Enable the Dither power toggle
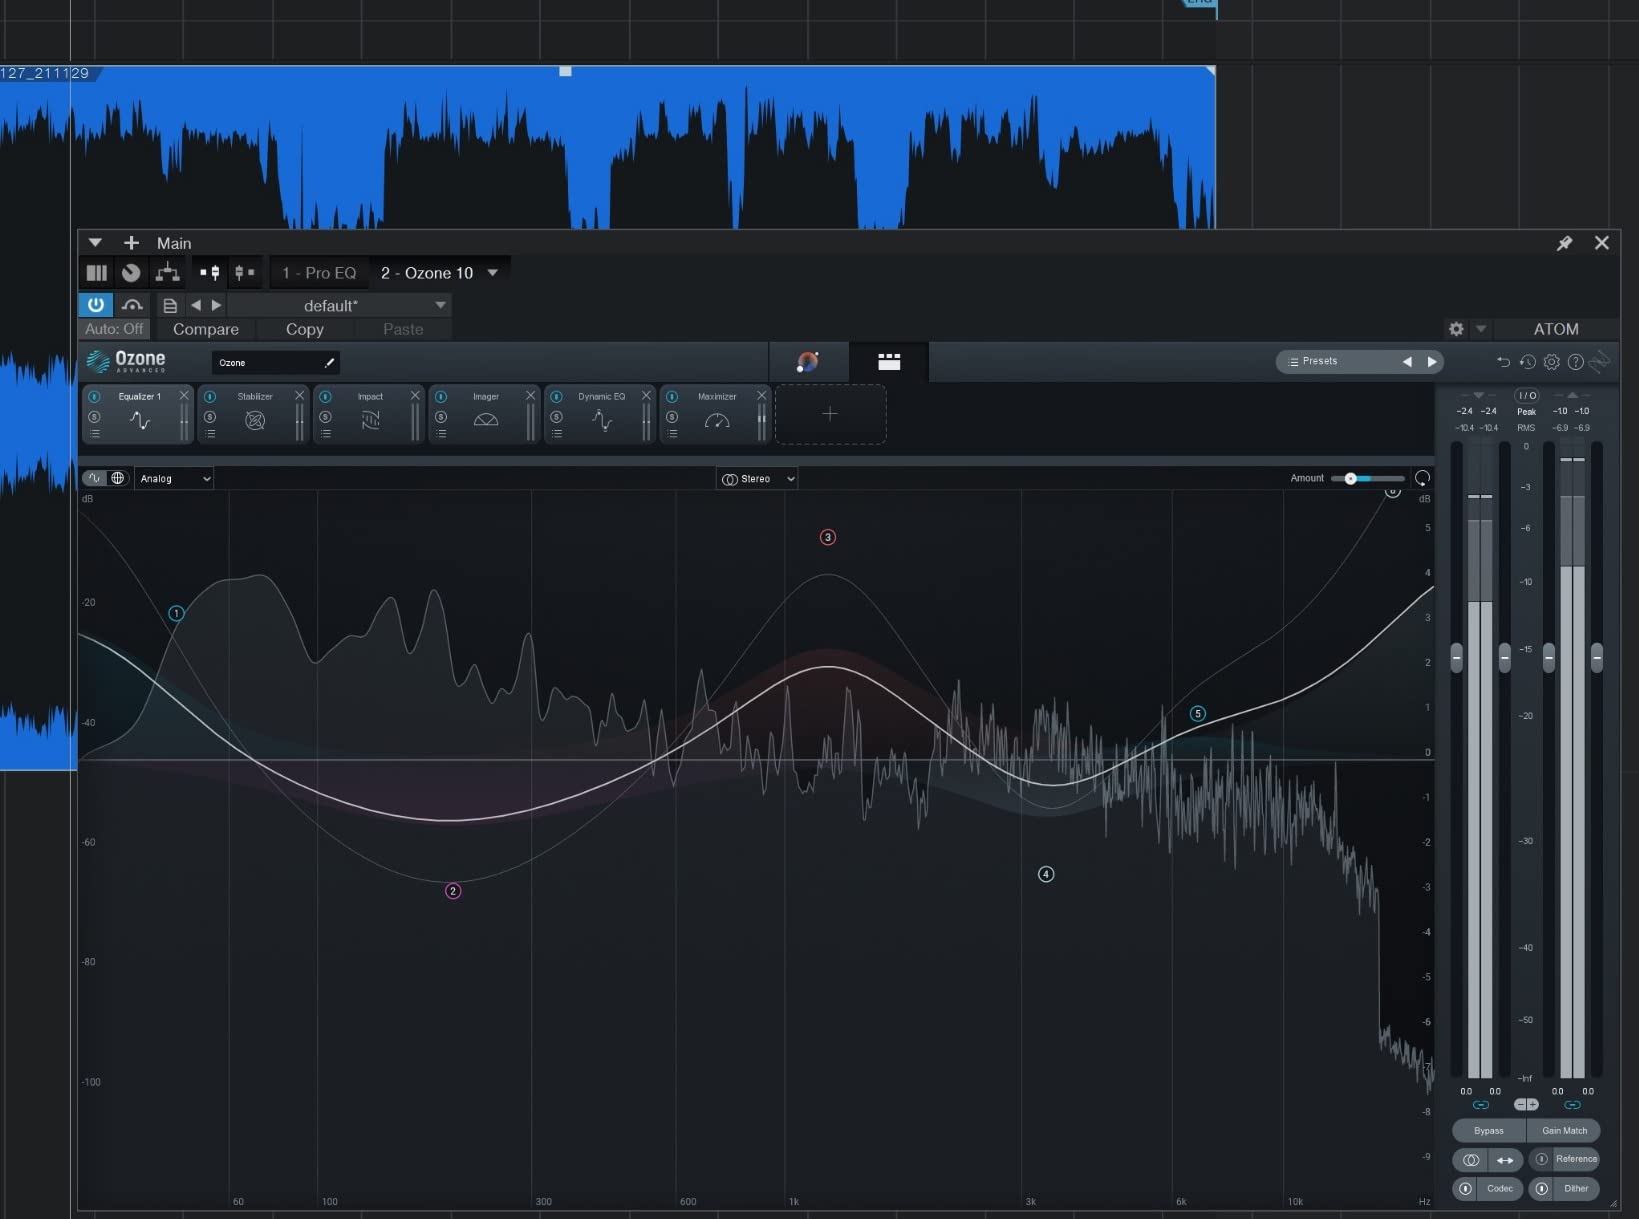Viewport: 1639px width, 1219px height. (x=1542, y=1189)
